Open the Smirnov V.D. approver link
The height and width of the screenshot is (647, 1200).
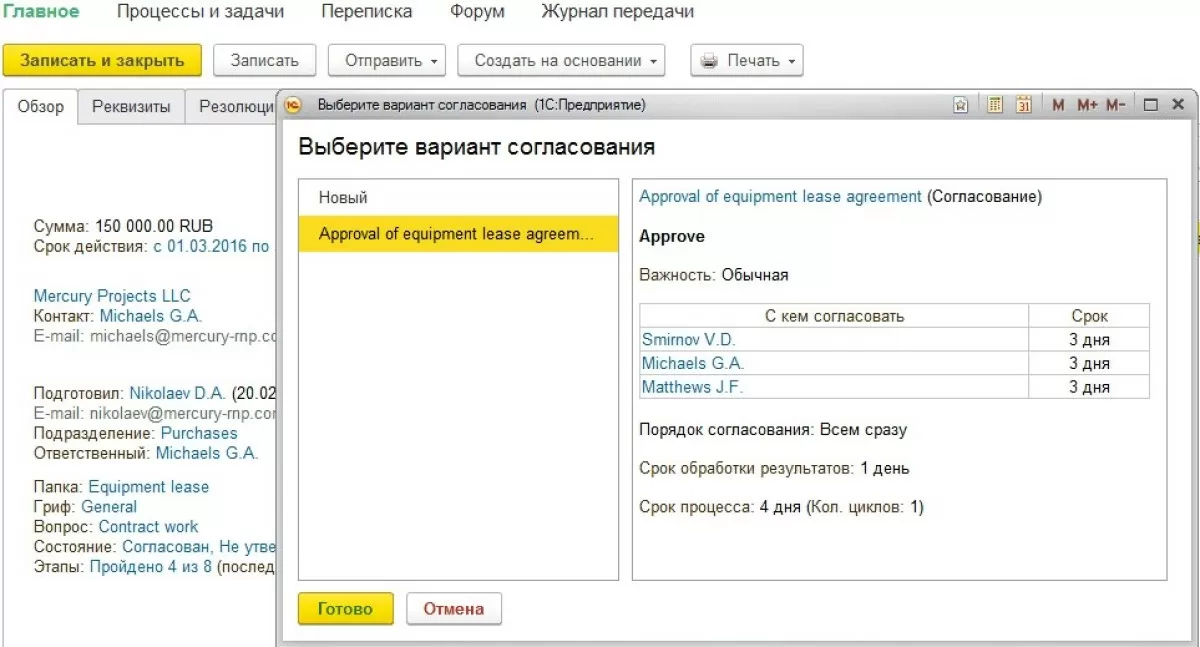688,340
